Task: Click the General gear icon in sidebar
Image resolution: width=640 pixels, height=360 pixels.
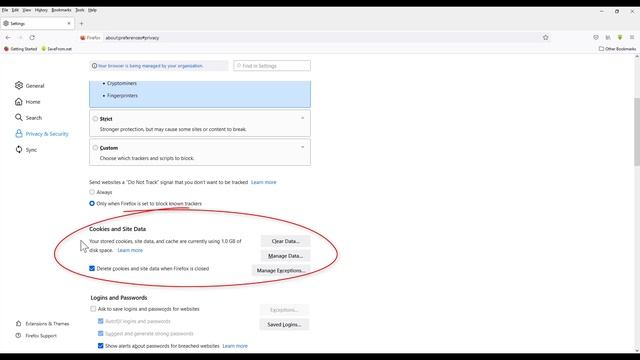Action: pyautogui.click(x=19, y=85)
